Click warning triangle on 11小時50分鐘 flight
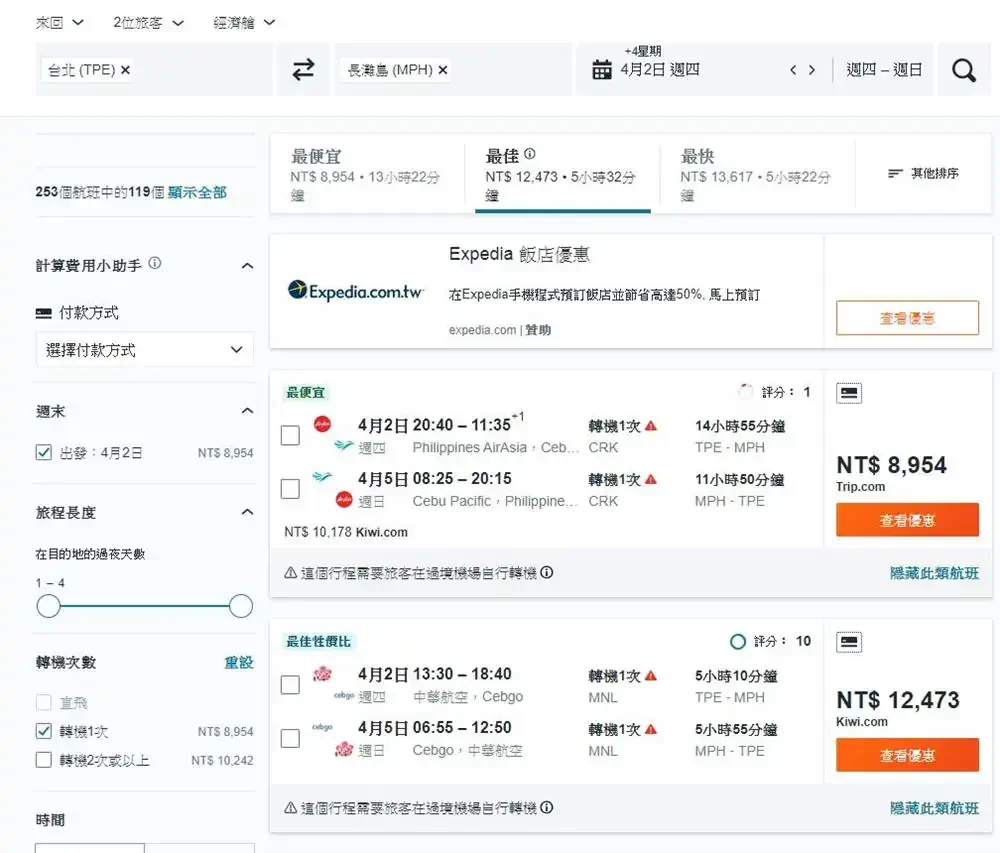Screen dimensions: 1000x853 pos(651,479)
